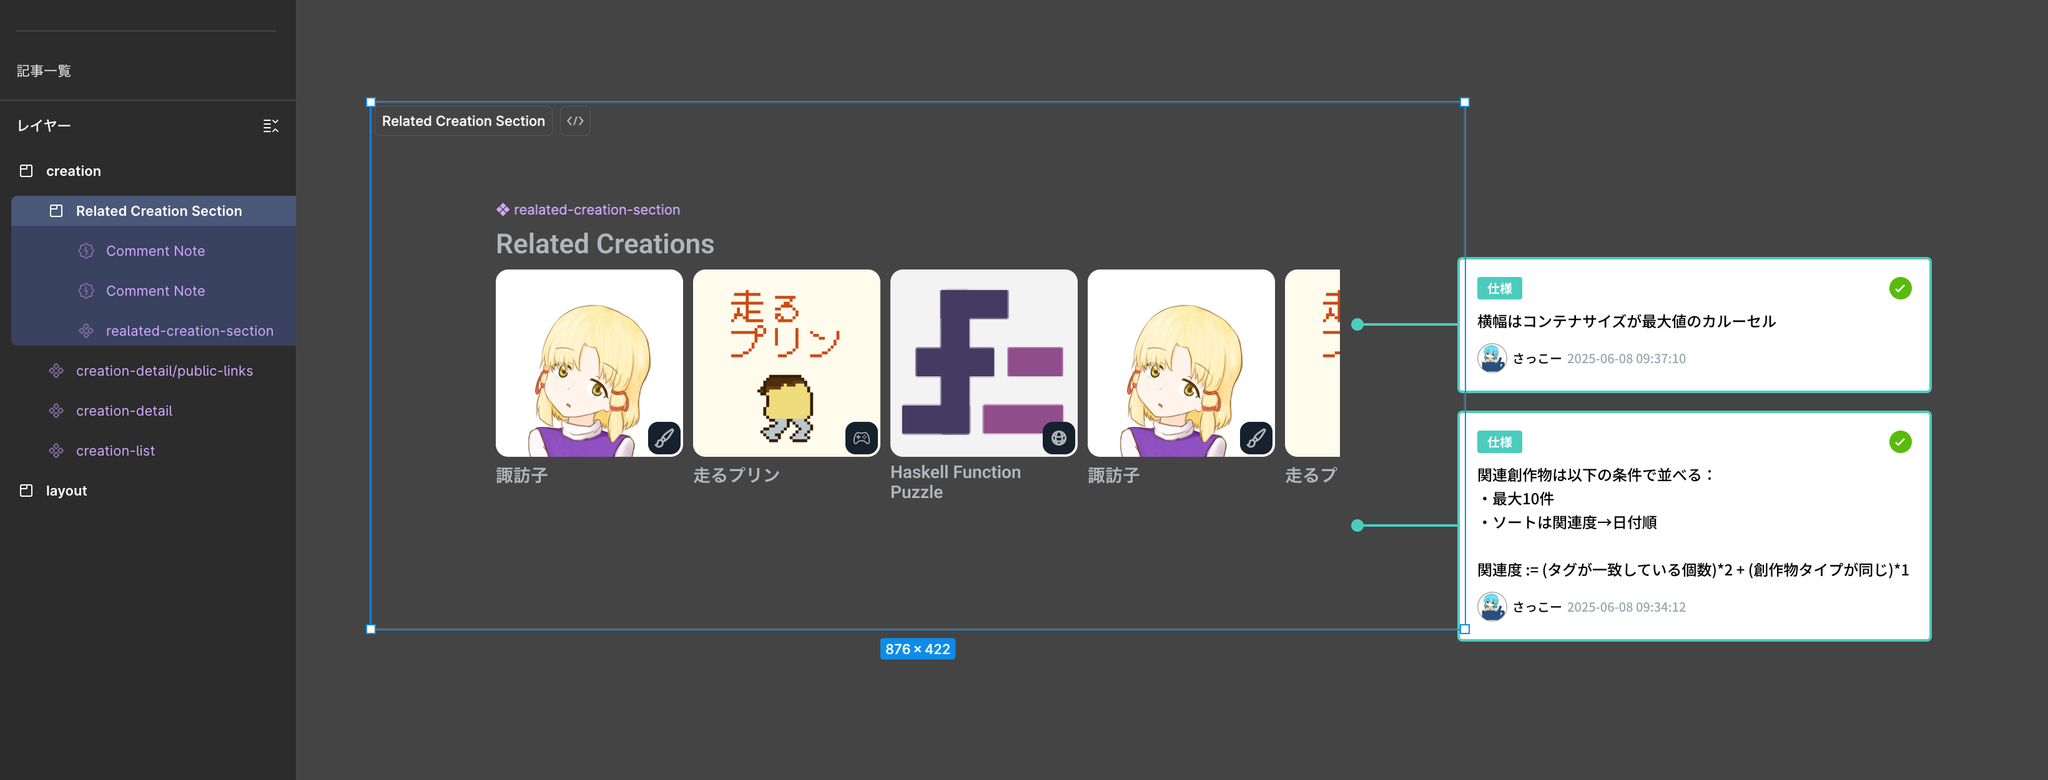Click the code view icon beside frame title
This screenshot has width=2048, height=780.
click(575, 121)
